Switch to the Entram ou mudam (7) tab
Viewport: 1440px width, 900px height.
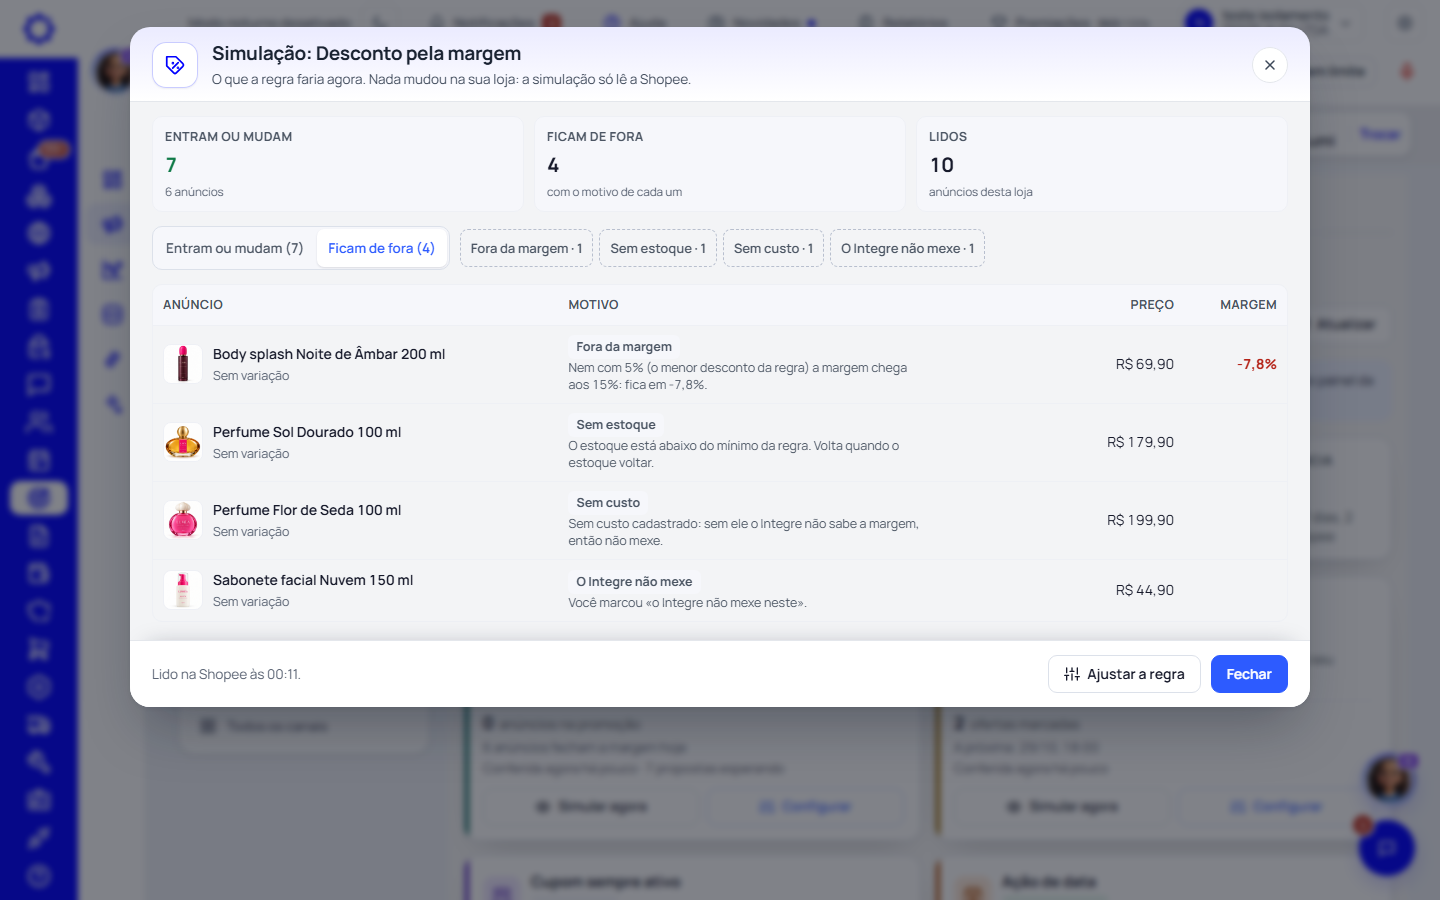234,248
